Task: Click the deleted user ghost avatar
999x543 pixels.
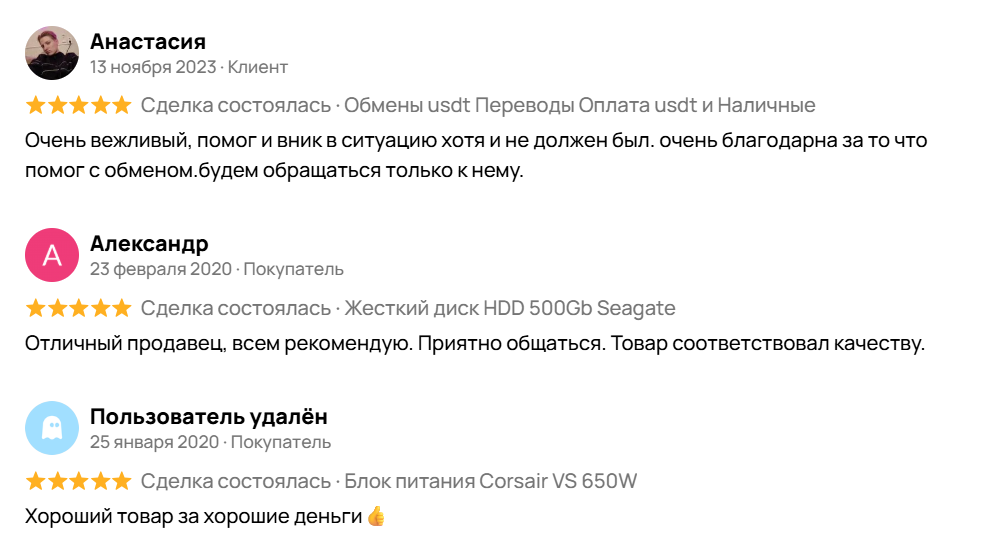Action: click(x=52, y=428)
